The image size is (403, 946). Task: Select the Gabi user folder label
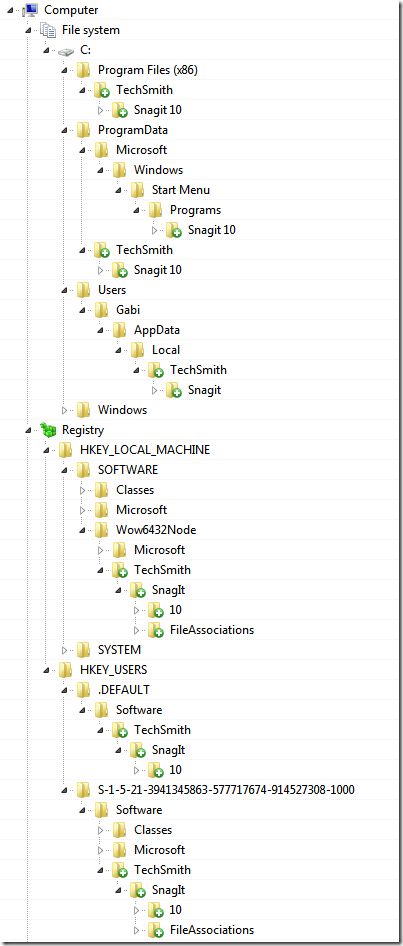127,310
